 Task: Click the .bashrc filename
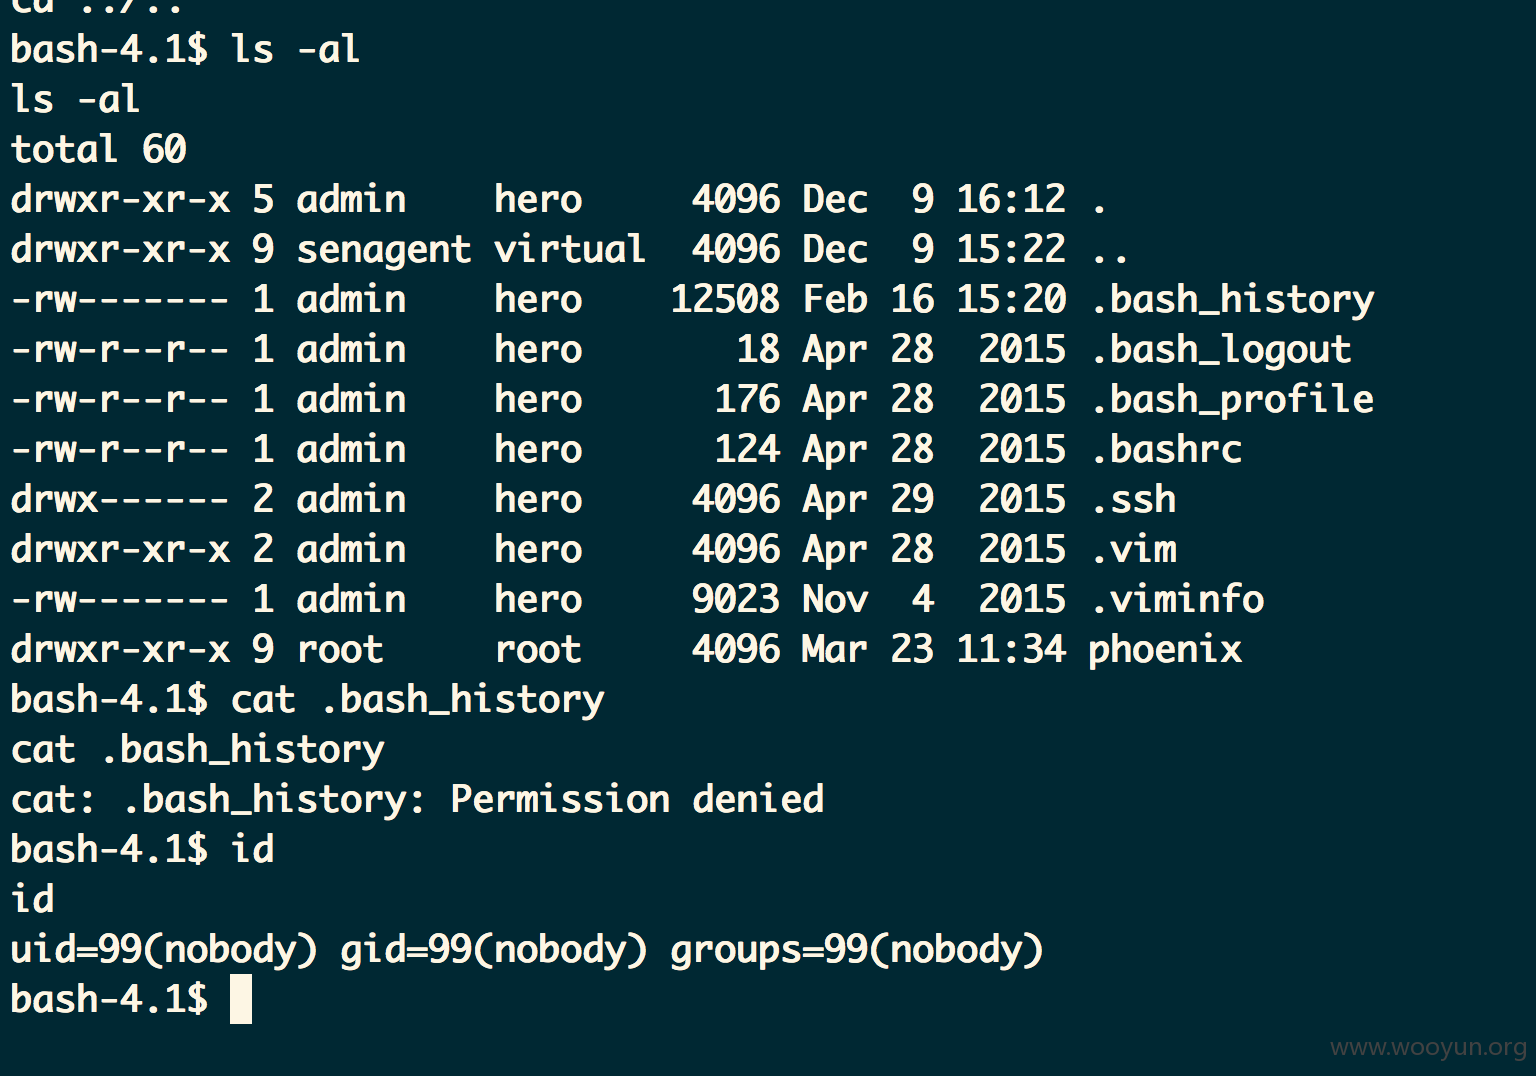coord(1166,450)
